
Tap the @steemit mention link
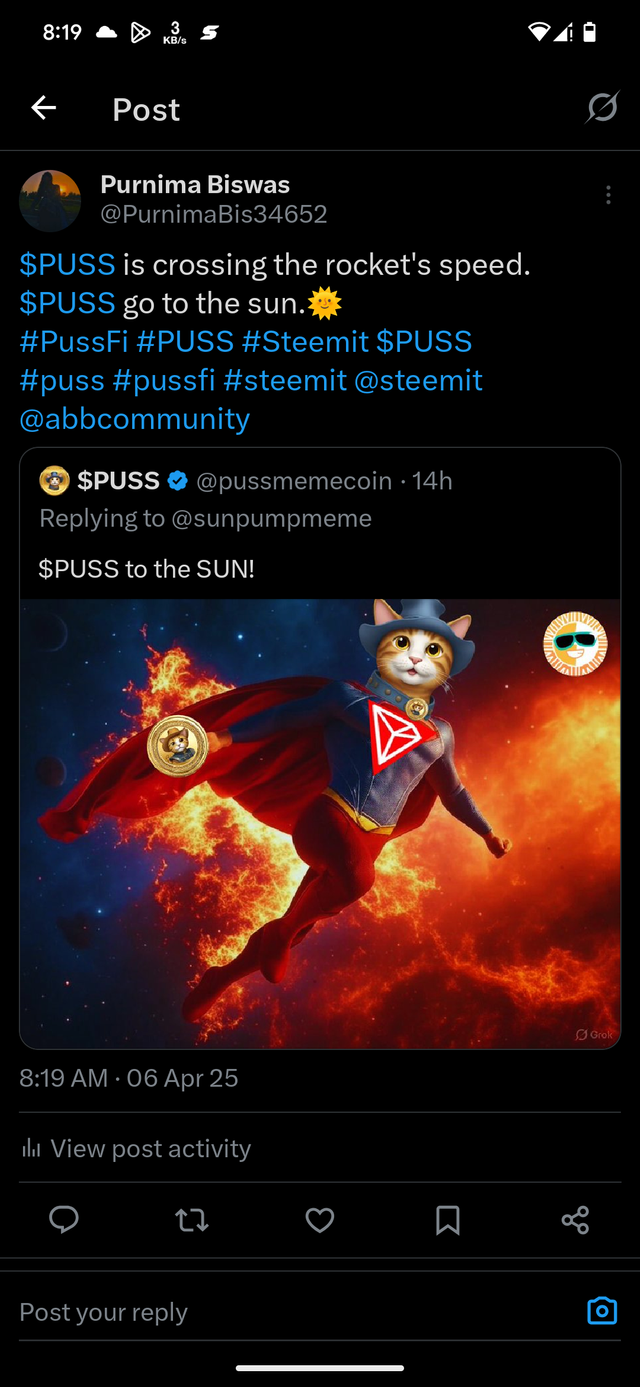(x=418, y=381)
